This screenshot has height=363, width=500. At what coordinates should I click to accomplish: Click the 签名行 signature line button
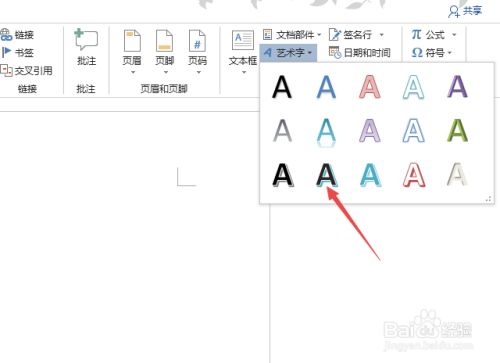(356, 34)
